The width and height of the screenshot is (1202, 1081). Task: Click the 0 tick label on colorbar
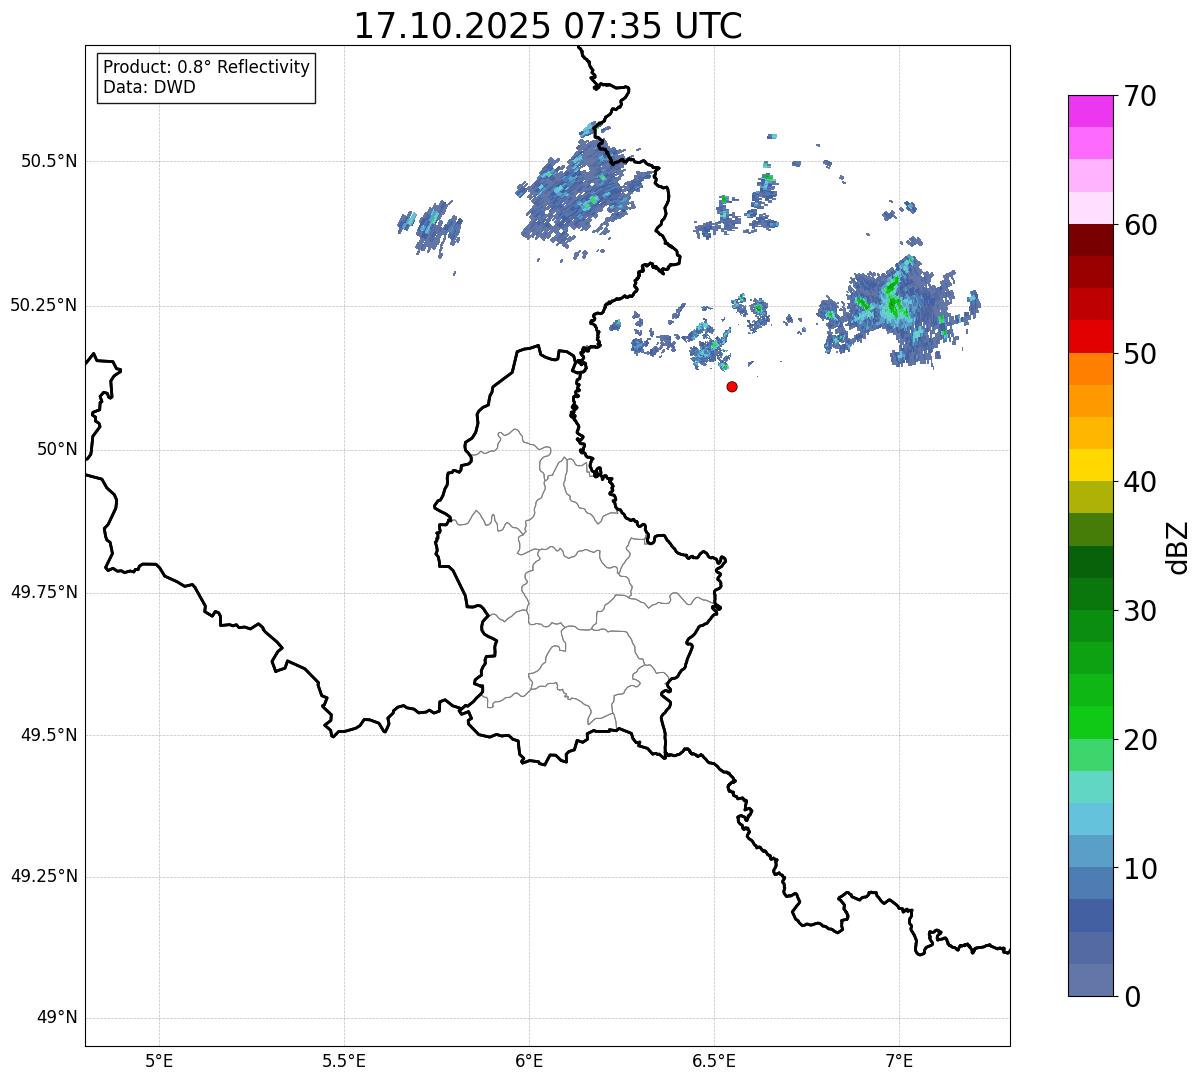click(1131, 997)
